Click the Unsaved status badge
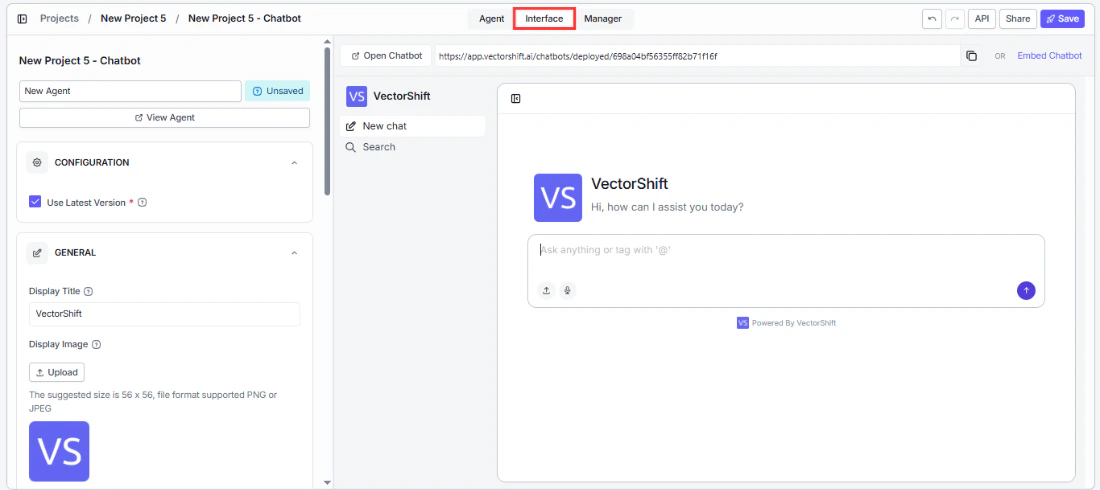 tap(277, 91)
